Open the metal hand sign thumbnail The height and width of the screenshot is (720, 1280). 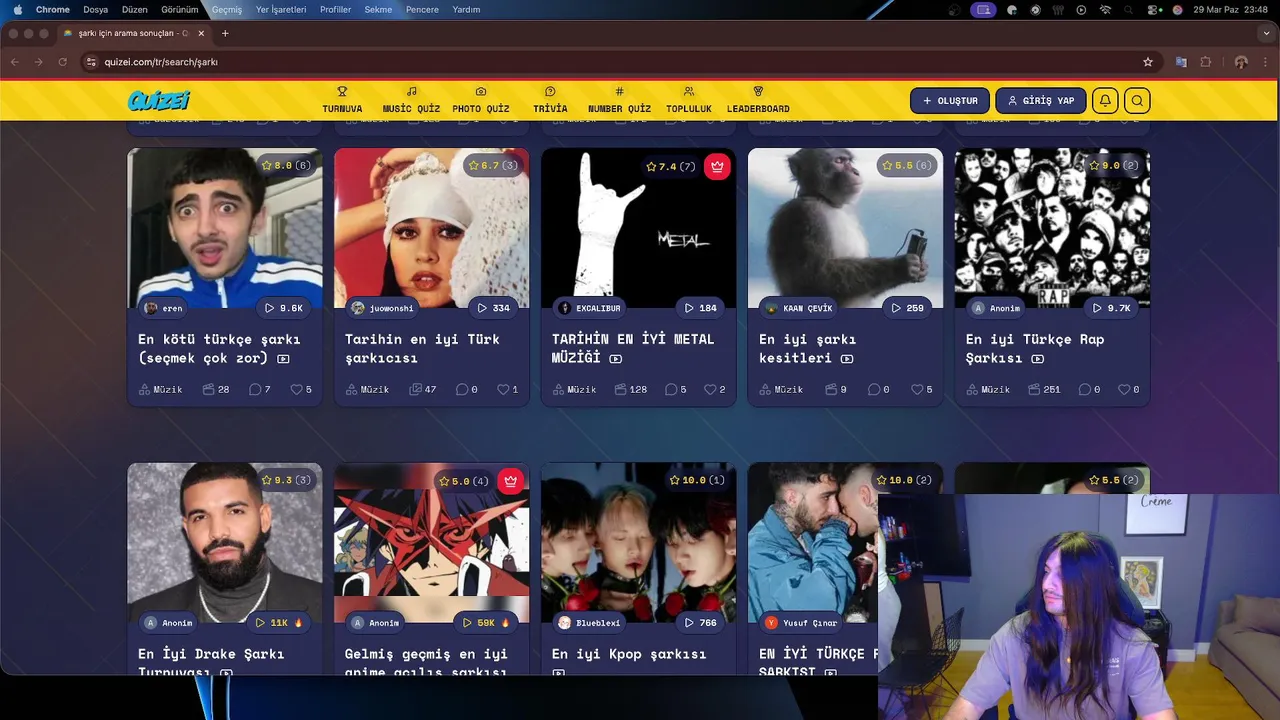(638, 228)
